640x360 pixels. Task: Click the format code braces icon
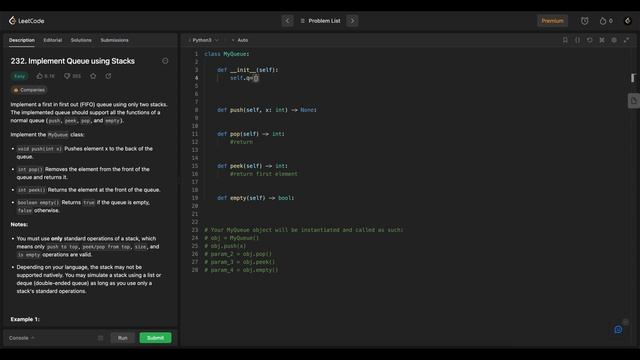coord(577,40)
